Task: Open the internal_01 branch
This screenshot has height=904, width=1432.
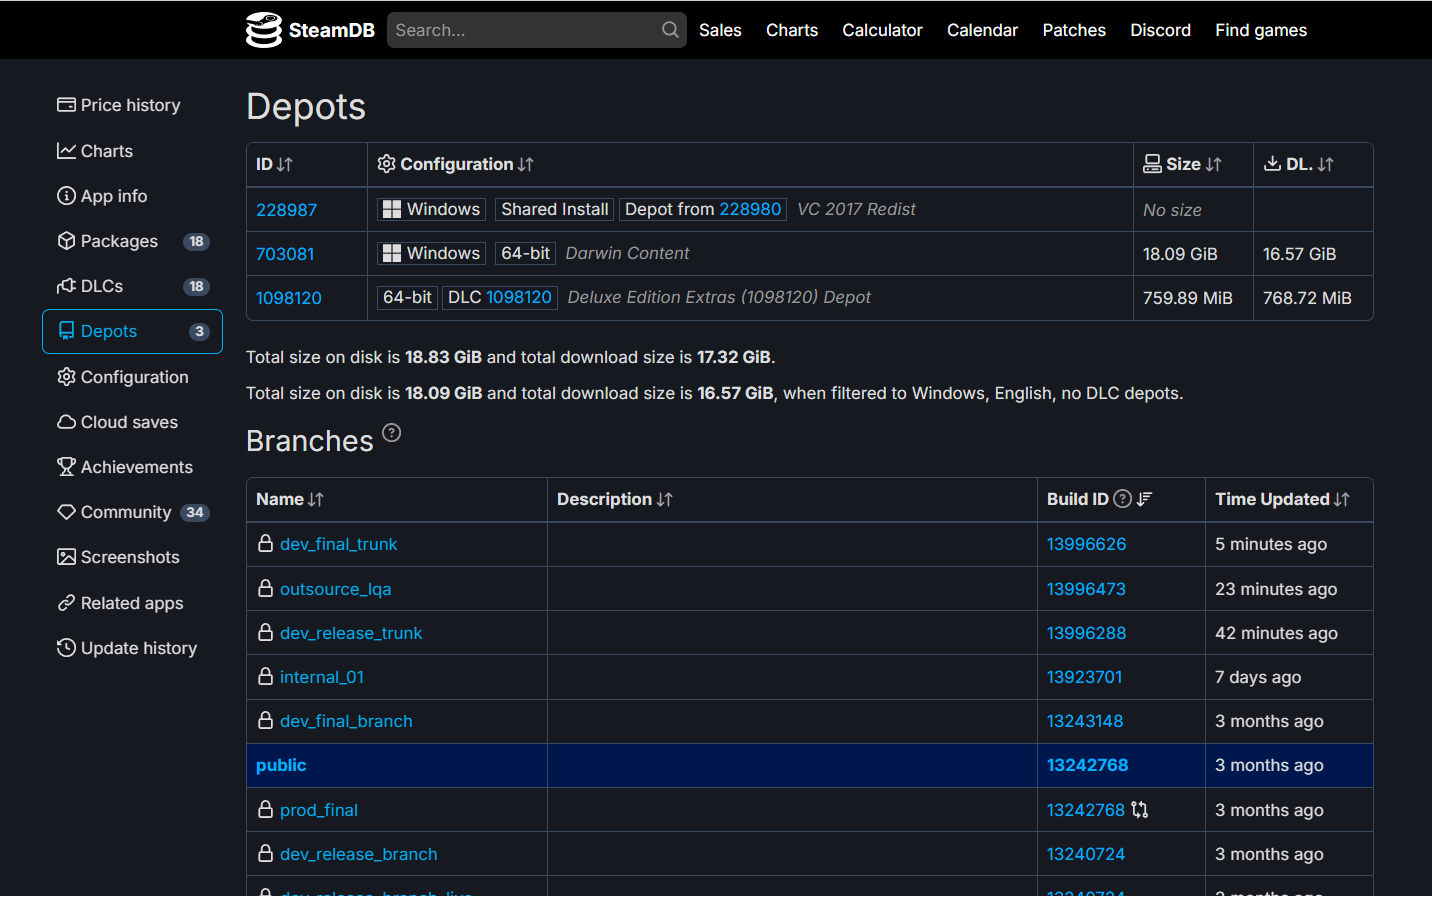Action: (x=322, y=677)
